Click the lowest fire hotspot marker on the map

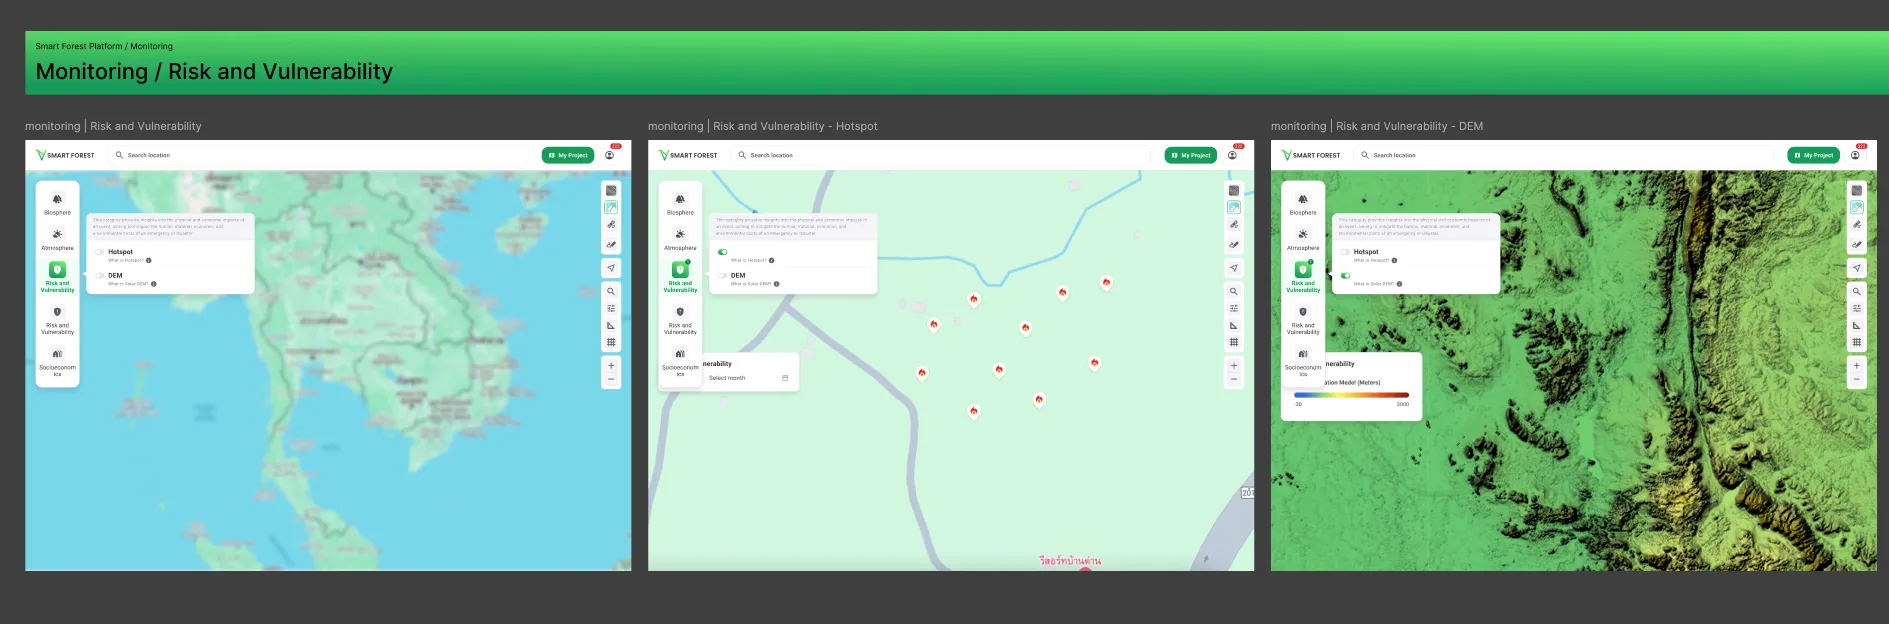coord(974,411)
